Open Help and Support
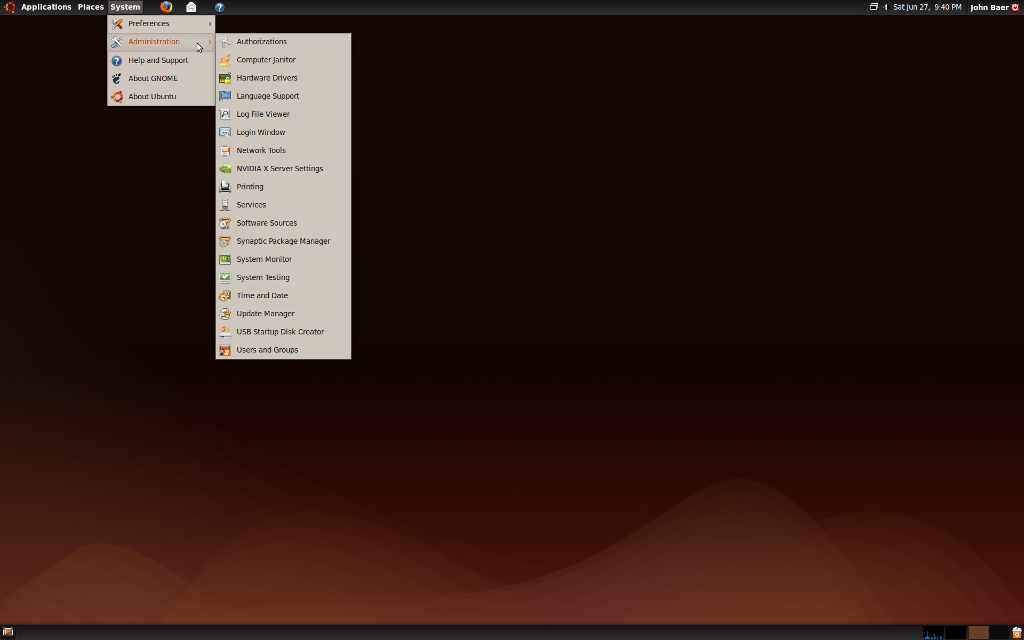The image size is (1024, 640). point(161,60)
